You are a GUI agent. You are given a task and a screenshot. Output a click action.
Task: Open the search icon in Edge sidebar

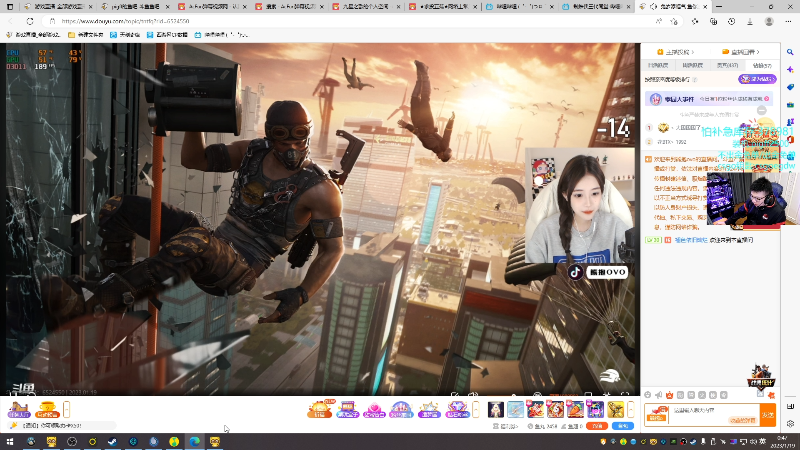[790, 52]
